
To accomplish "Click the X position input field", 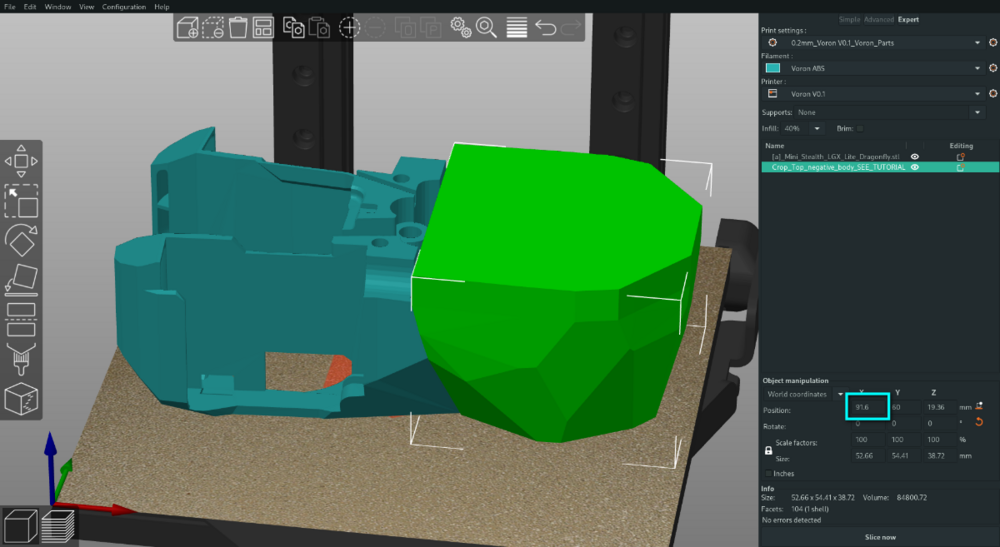I will [x=867, y=407].
